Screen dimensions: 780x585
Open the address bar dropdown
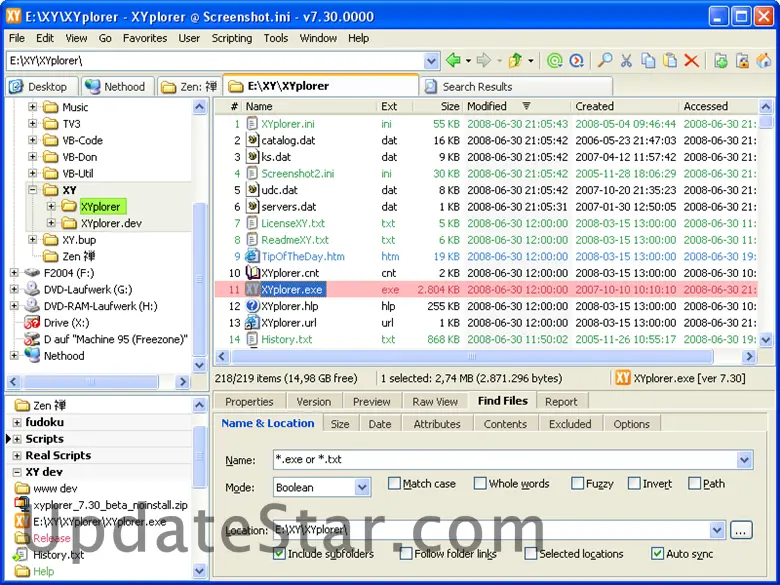(431, 61)
